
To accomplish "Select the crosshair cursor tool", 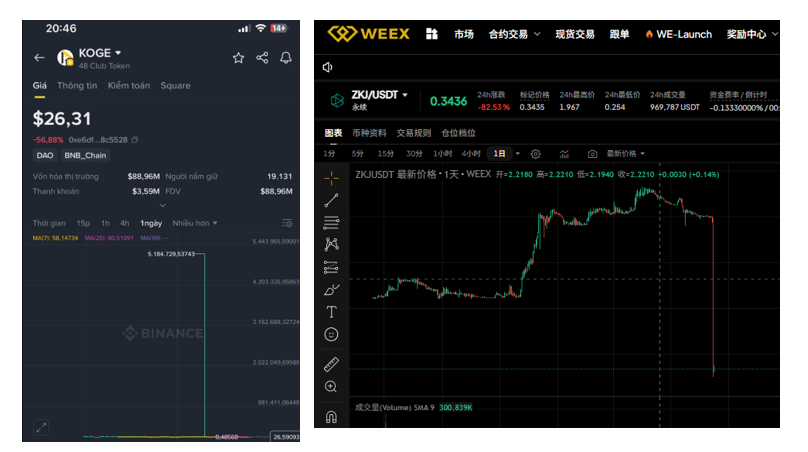I will pyautogui.click(x=331, y=178).
